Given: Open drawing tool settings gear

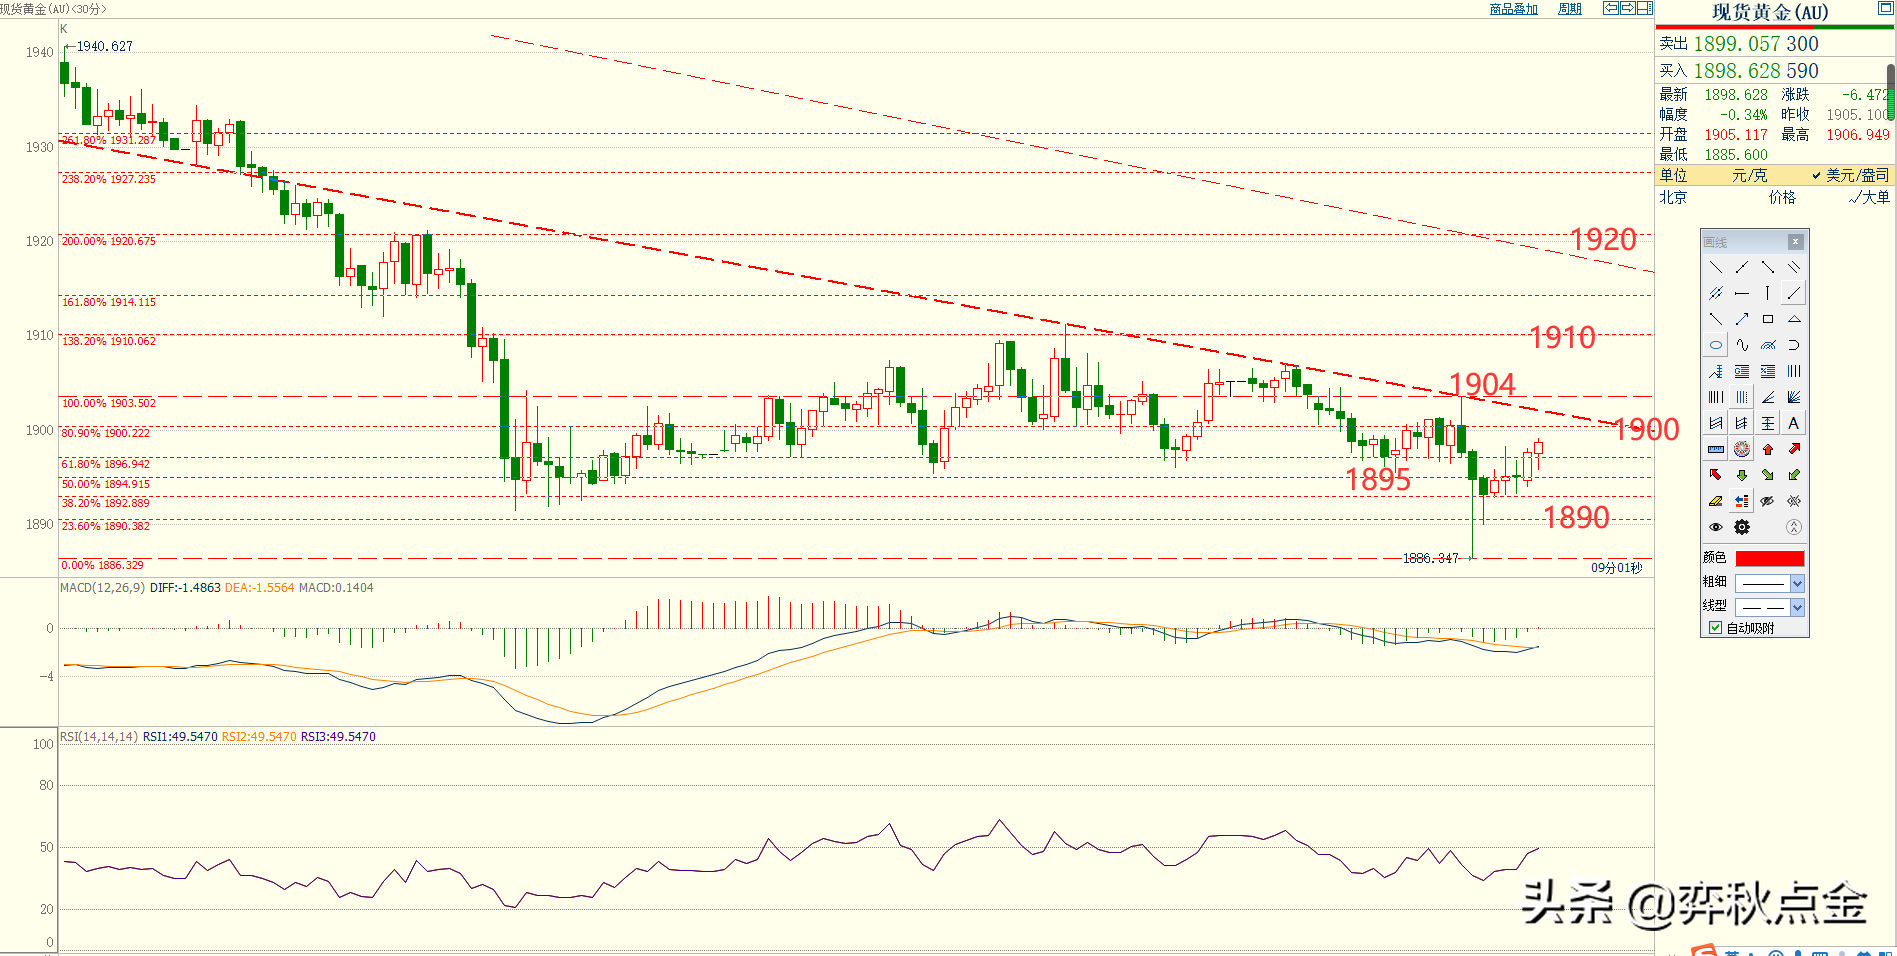Looking at the screenshot, I should point(1742,527).
